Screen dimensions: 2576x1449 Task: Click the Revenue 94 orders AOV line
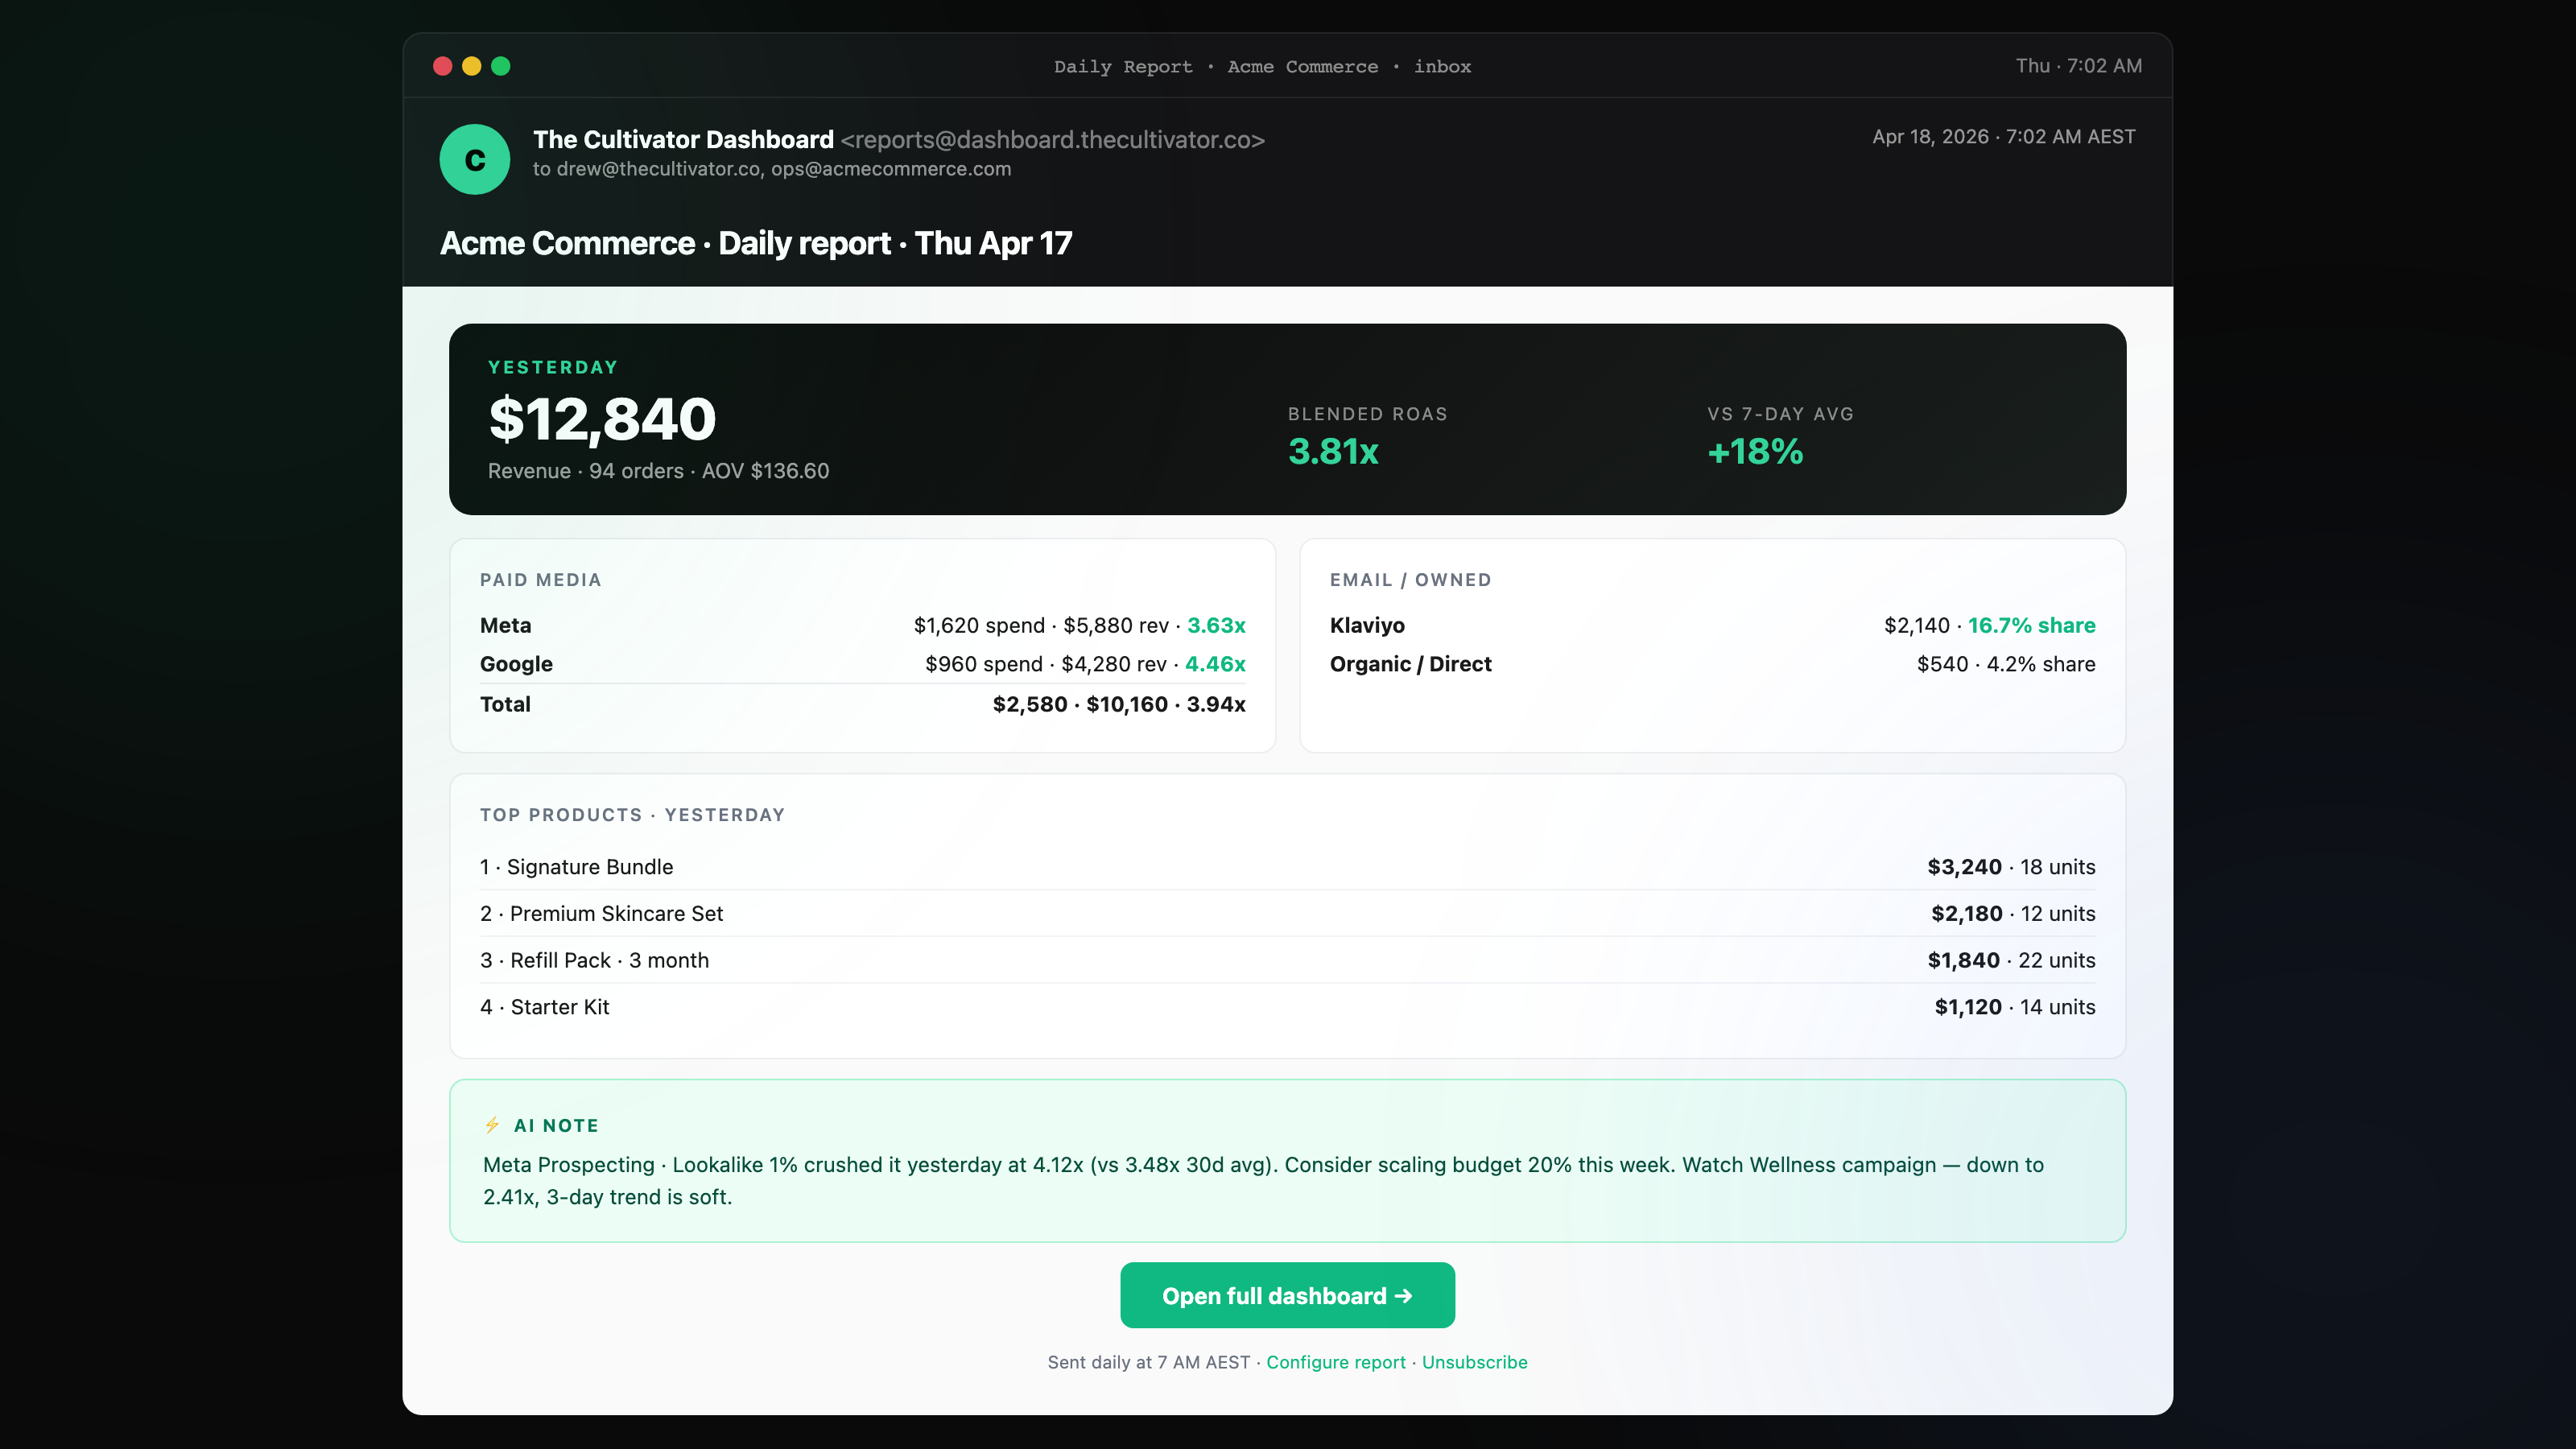[x=658, y=471]
